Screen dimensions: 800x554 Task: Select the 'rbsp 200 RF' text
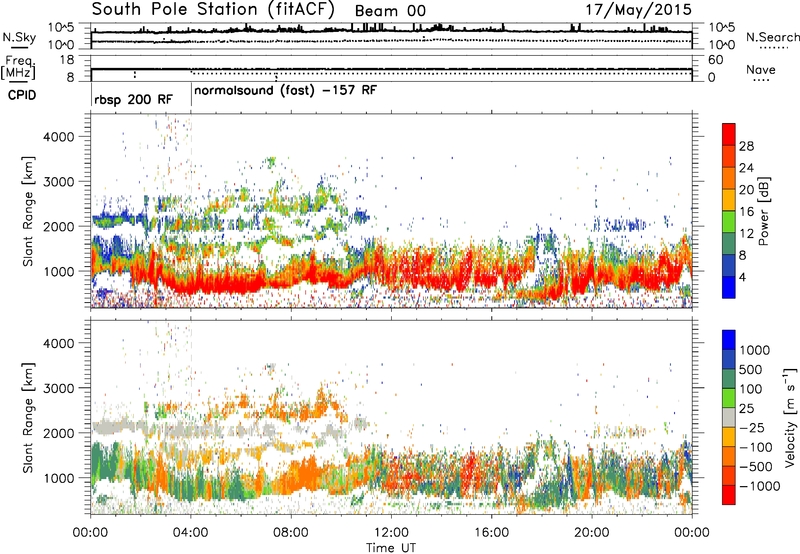point(134,99)
